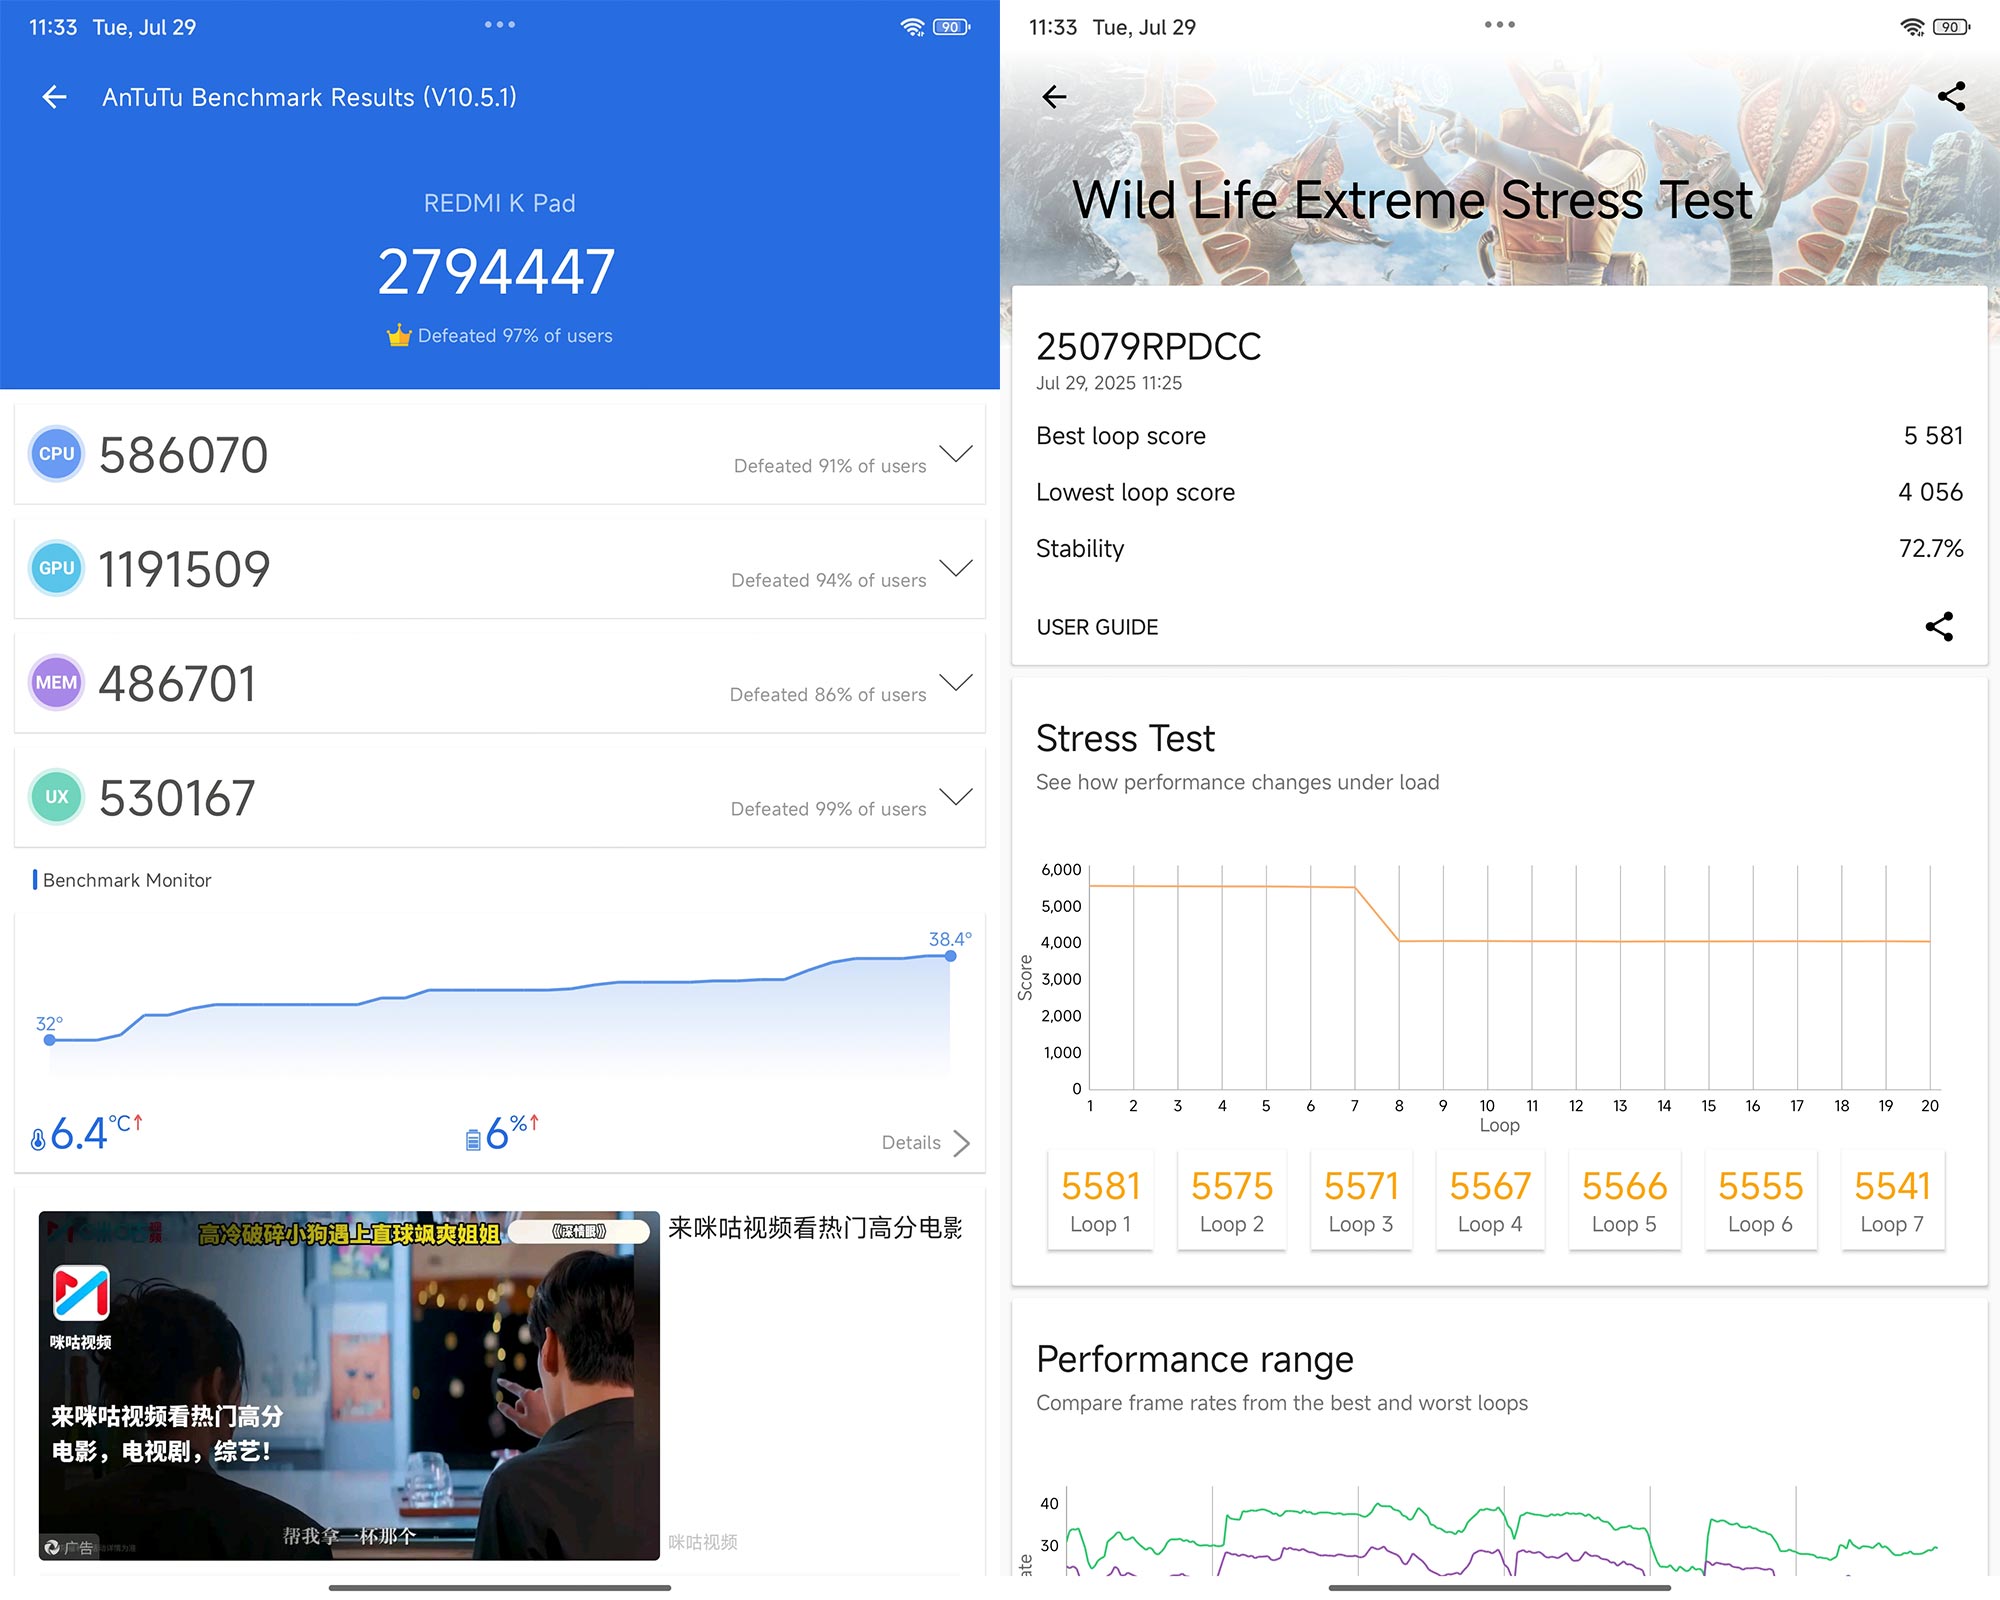2000x1600 pixels.
Task: Tap the 广告 ad label on video
Action: point(70,1547)
